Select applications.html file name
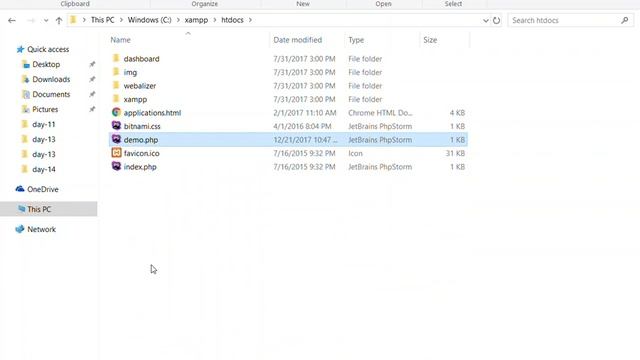 (x=152, y=113)
